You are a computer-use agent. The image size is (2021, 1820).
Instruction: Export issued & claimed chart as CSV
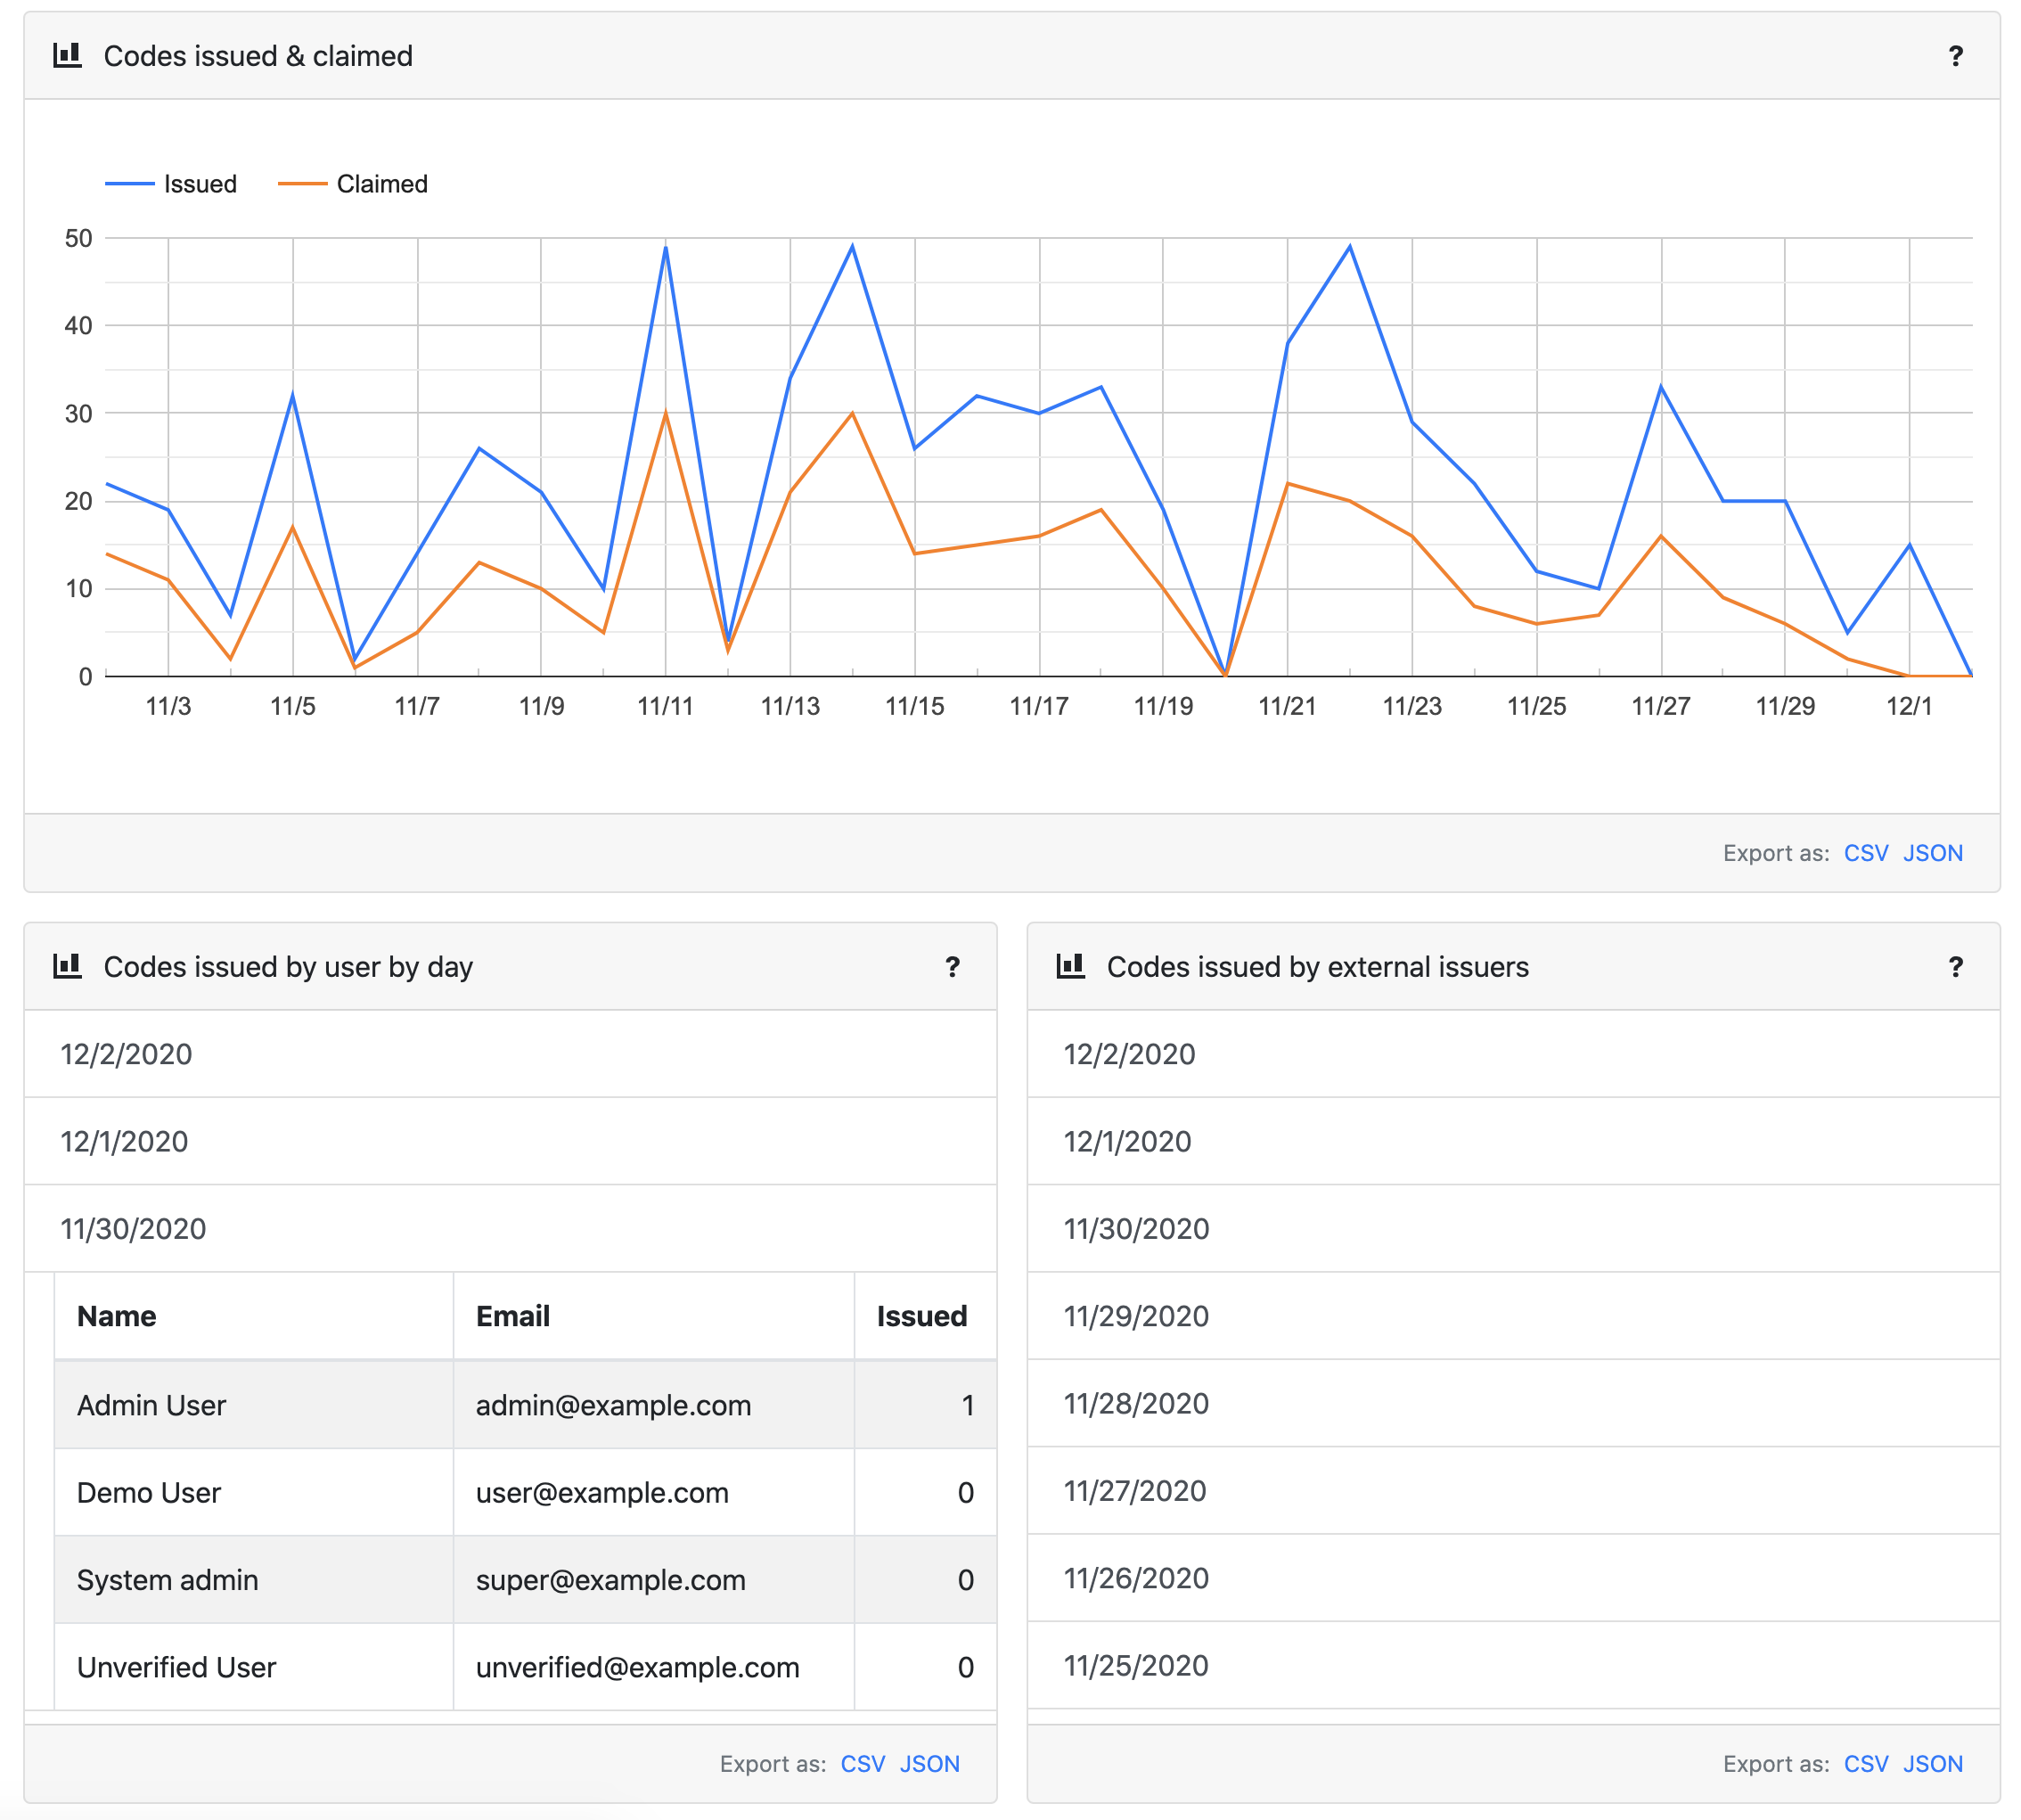[1865, 853]
